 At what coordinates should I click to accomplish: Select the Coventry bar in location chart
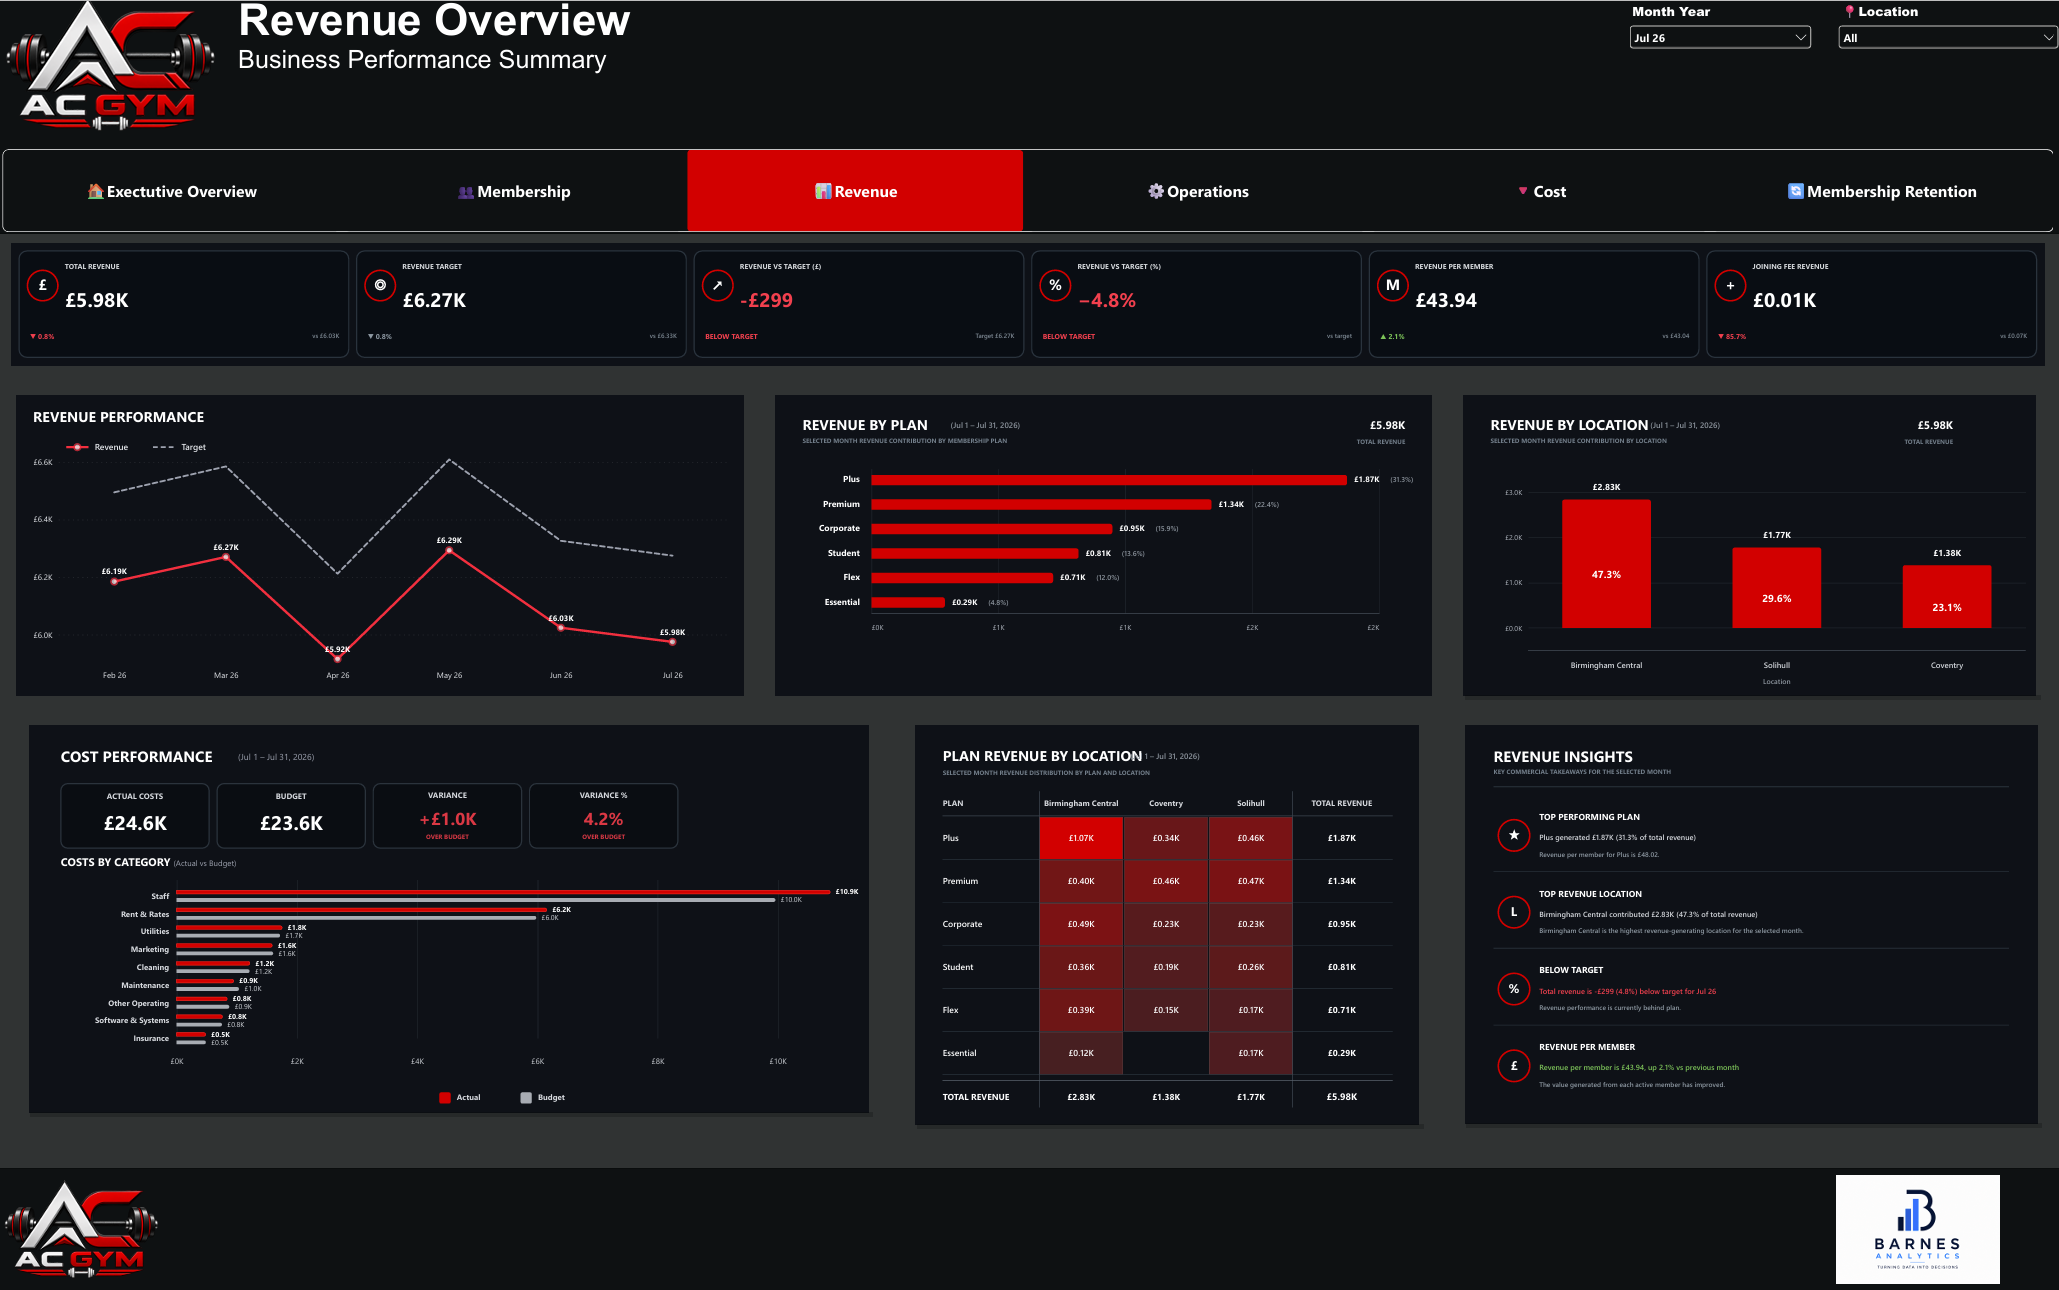click(1946, 597)
